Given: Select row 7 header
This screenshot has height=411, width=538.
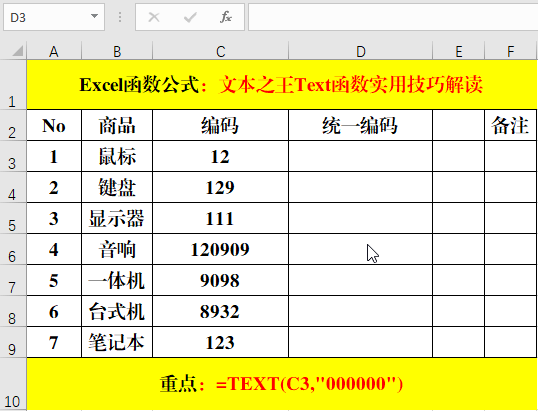Looking at the screenshot, I should [13, 280].
